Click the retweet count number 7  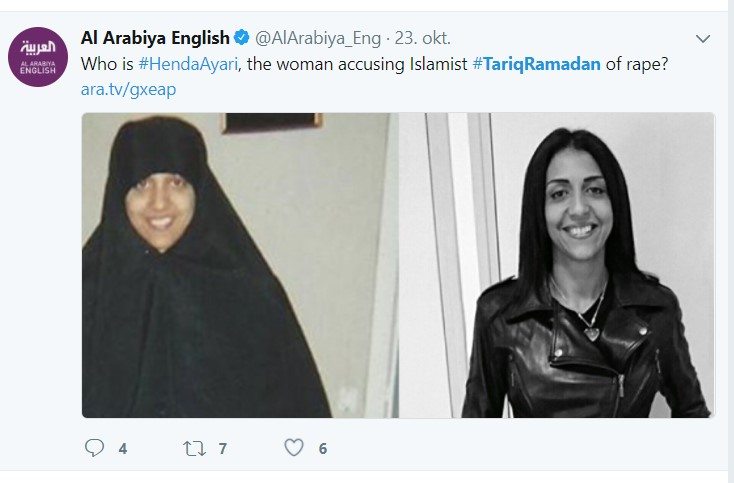223,449
